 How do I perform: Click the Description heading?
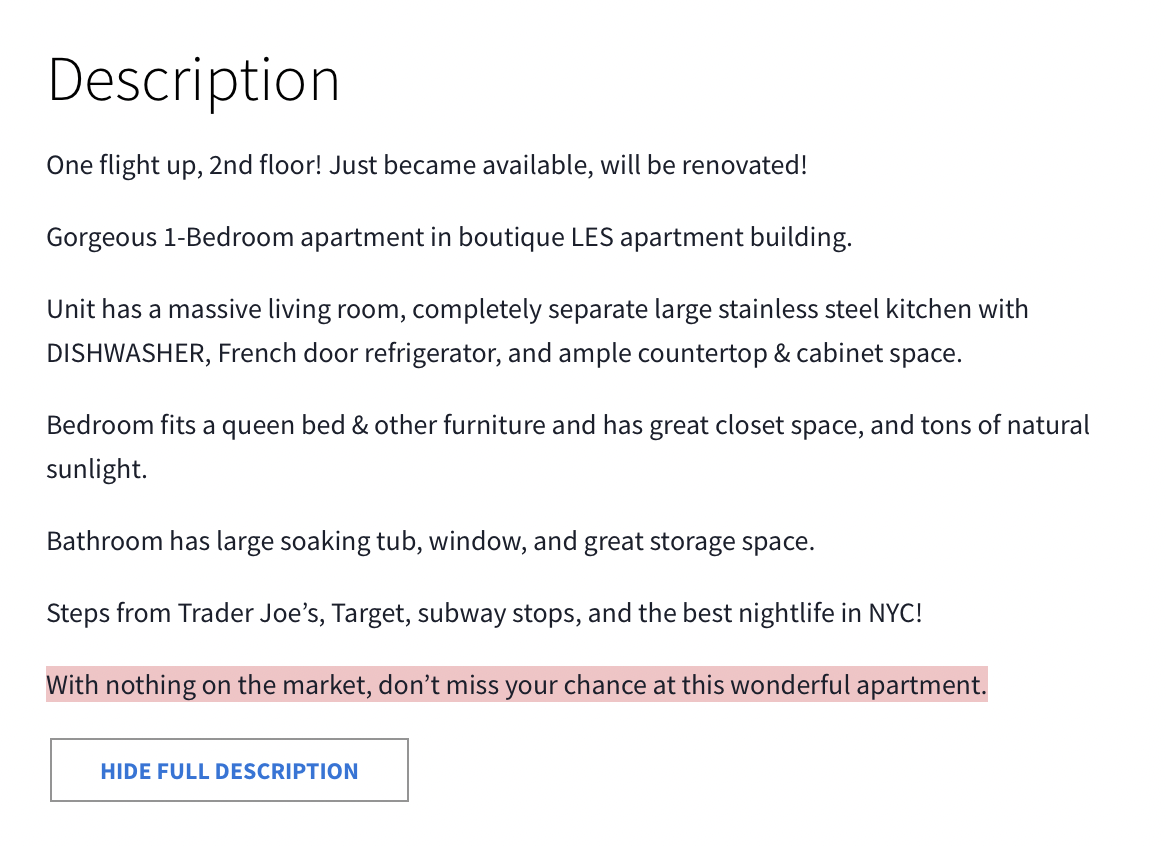click(x=193, y=80)
